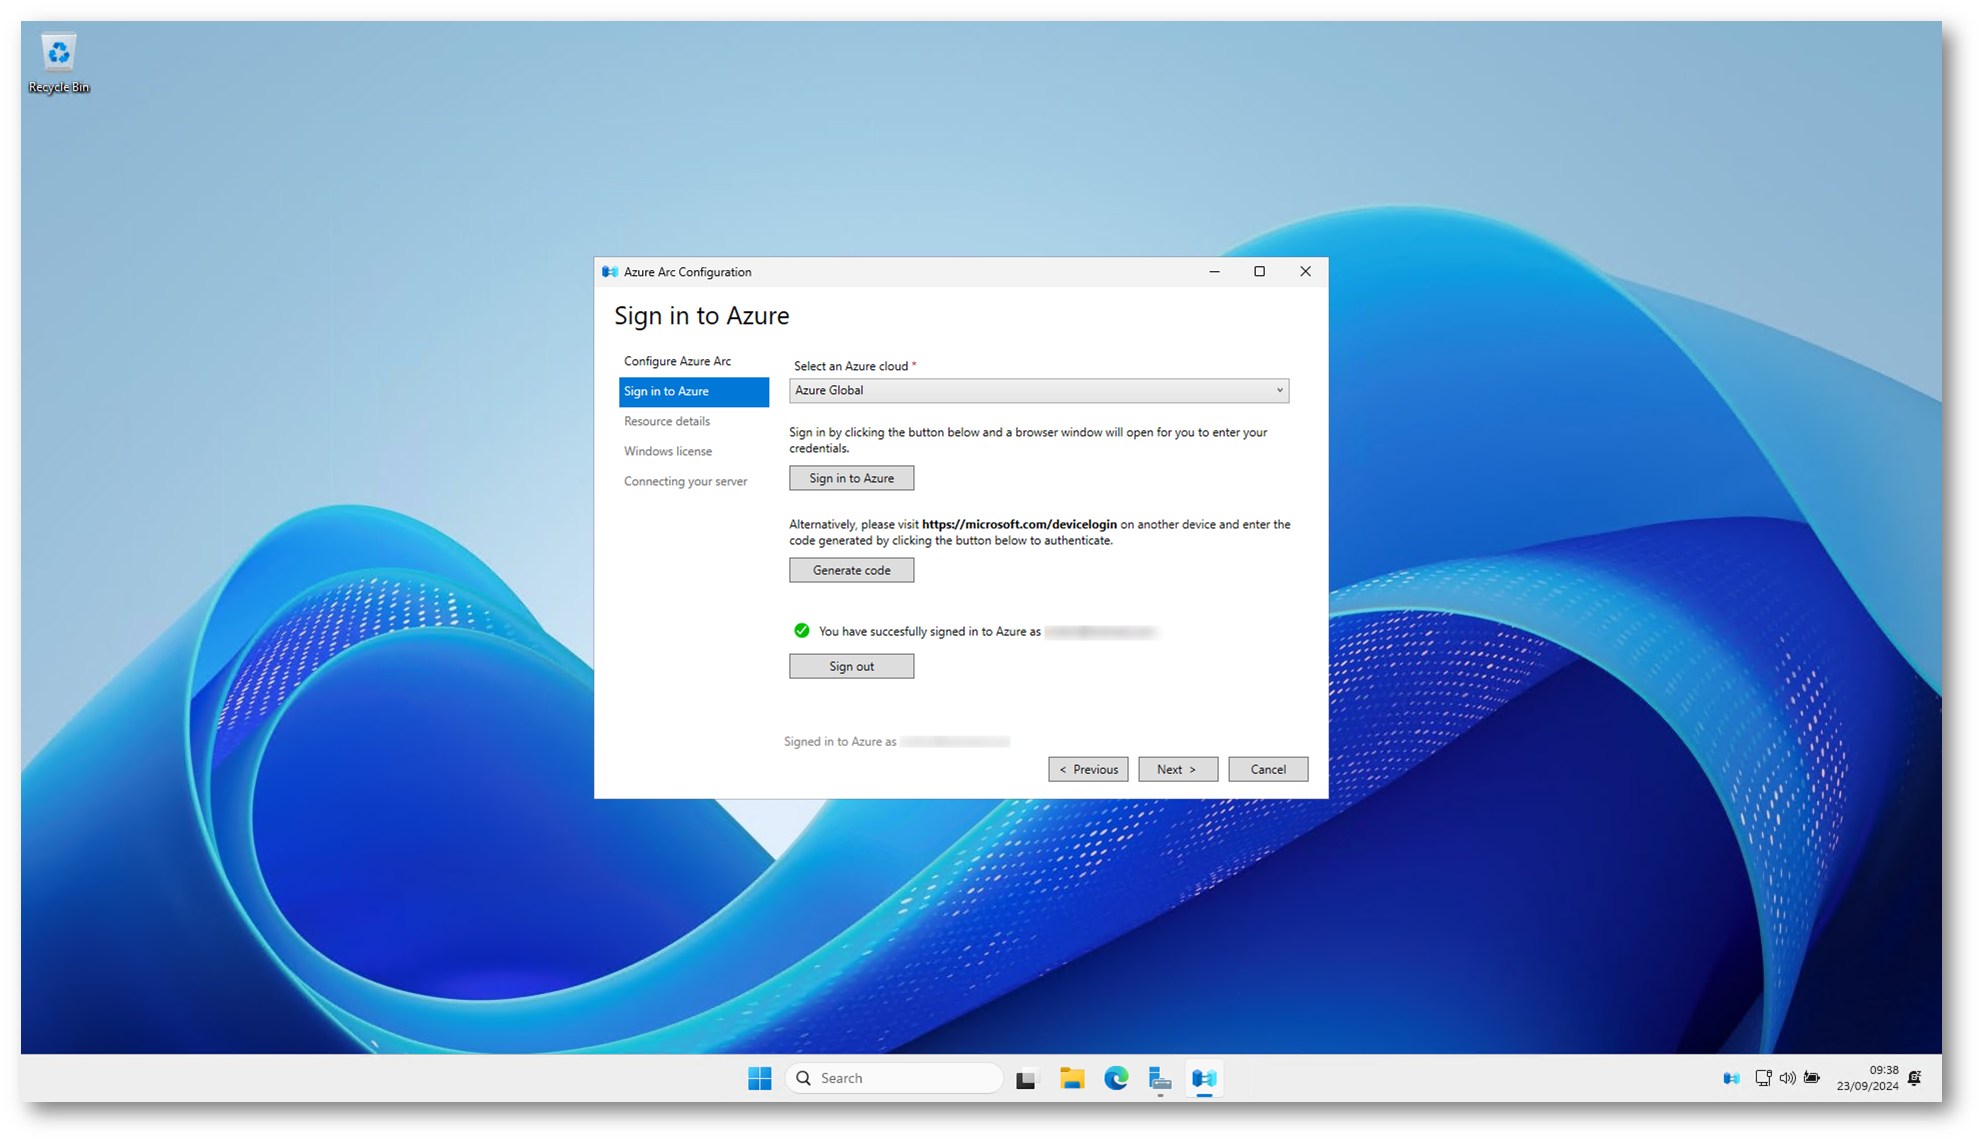The height and width of the screenshot is (1144, 1984).
Task: Click the Windows Start button
Action: pos(759,1078)
